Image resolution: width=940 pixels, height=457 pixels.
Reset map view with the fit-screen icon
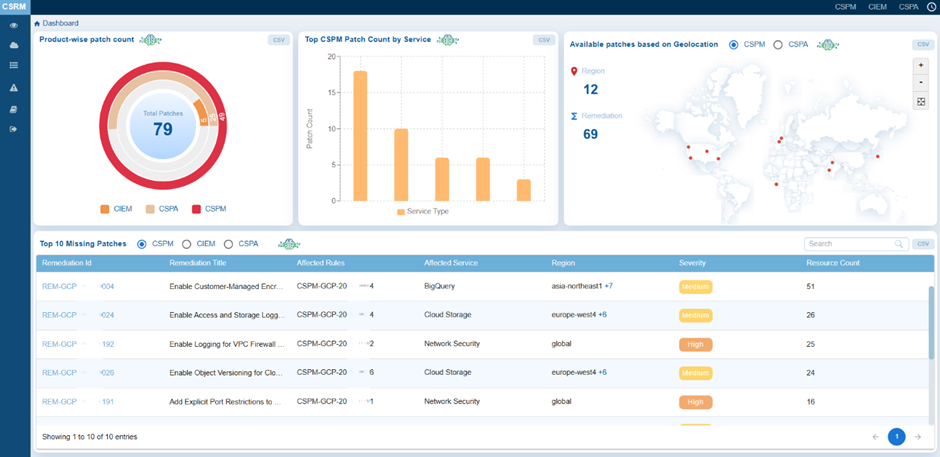(x=921, y=102)
